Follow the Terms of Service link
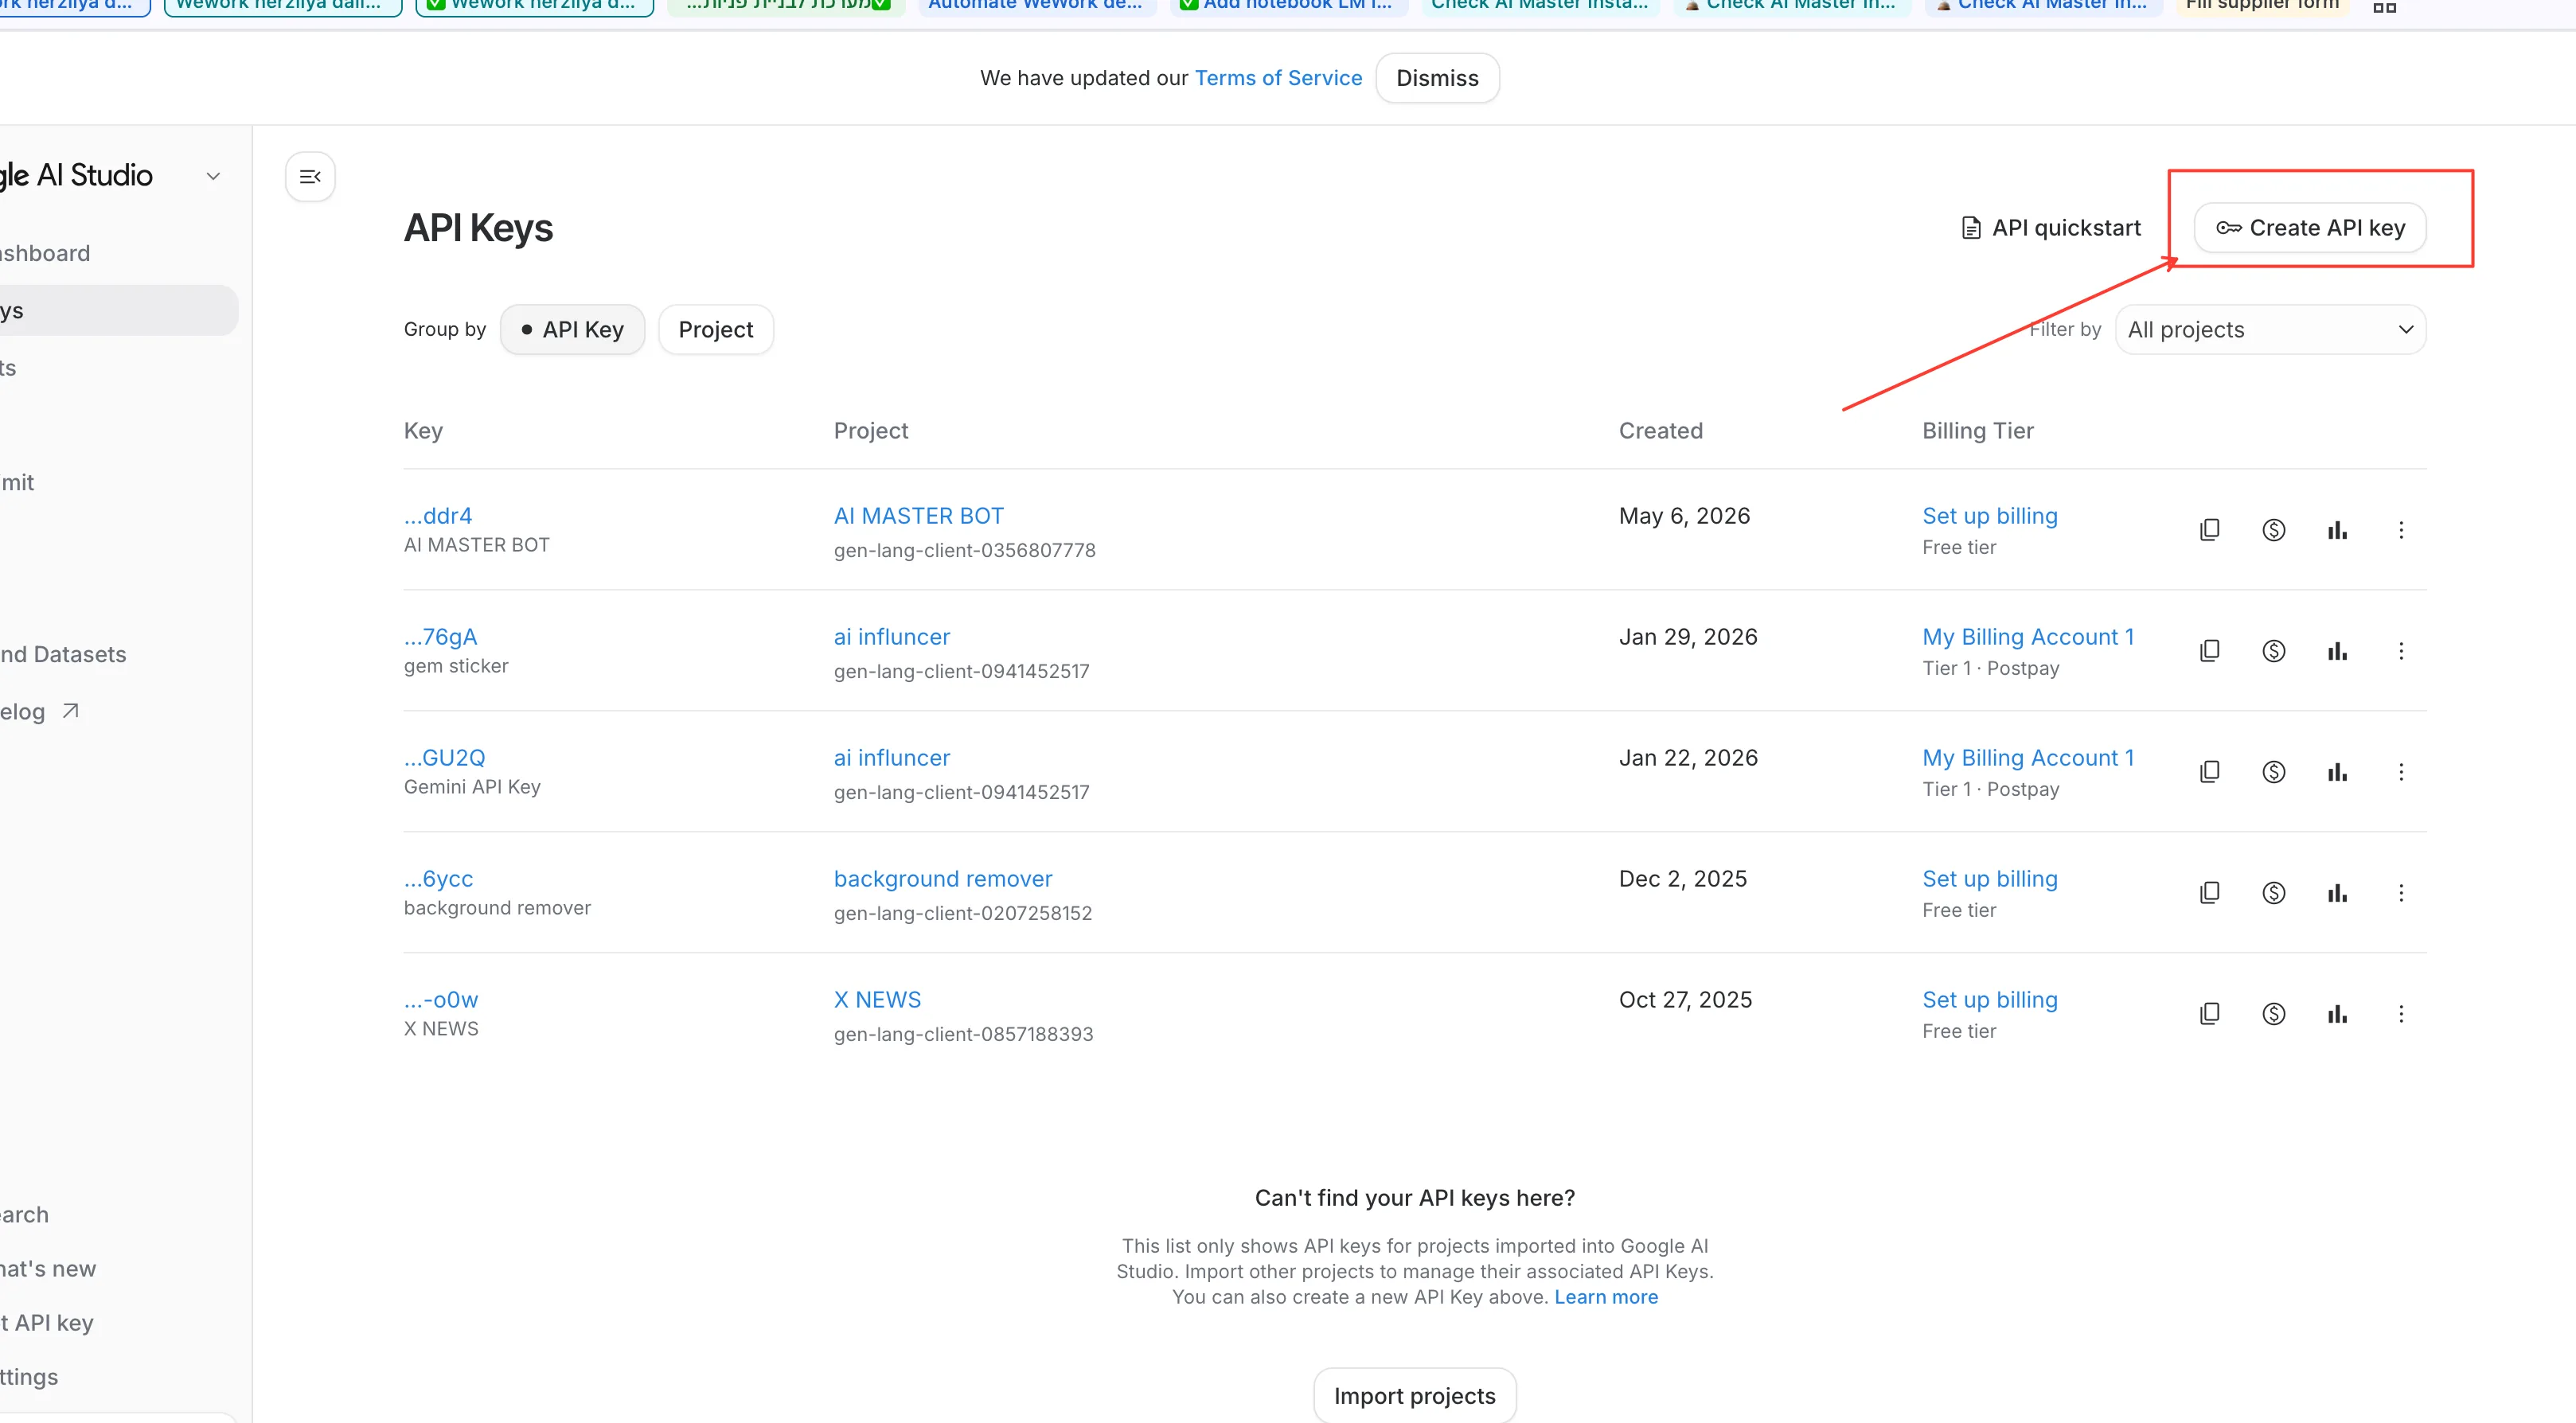Viewport: 2576px width, 1423px height. point(1278,78)
